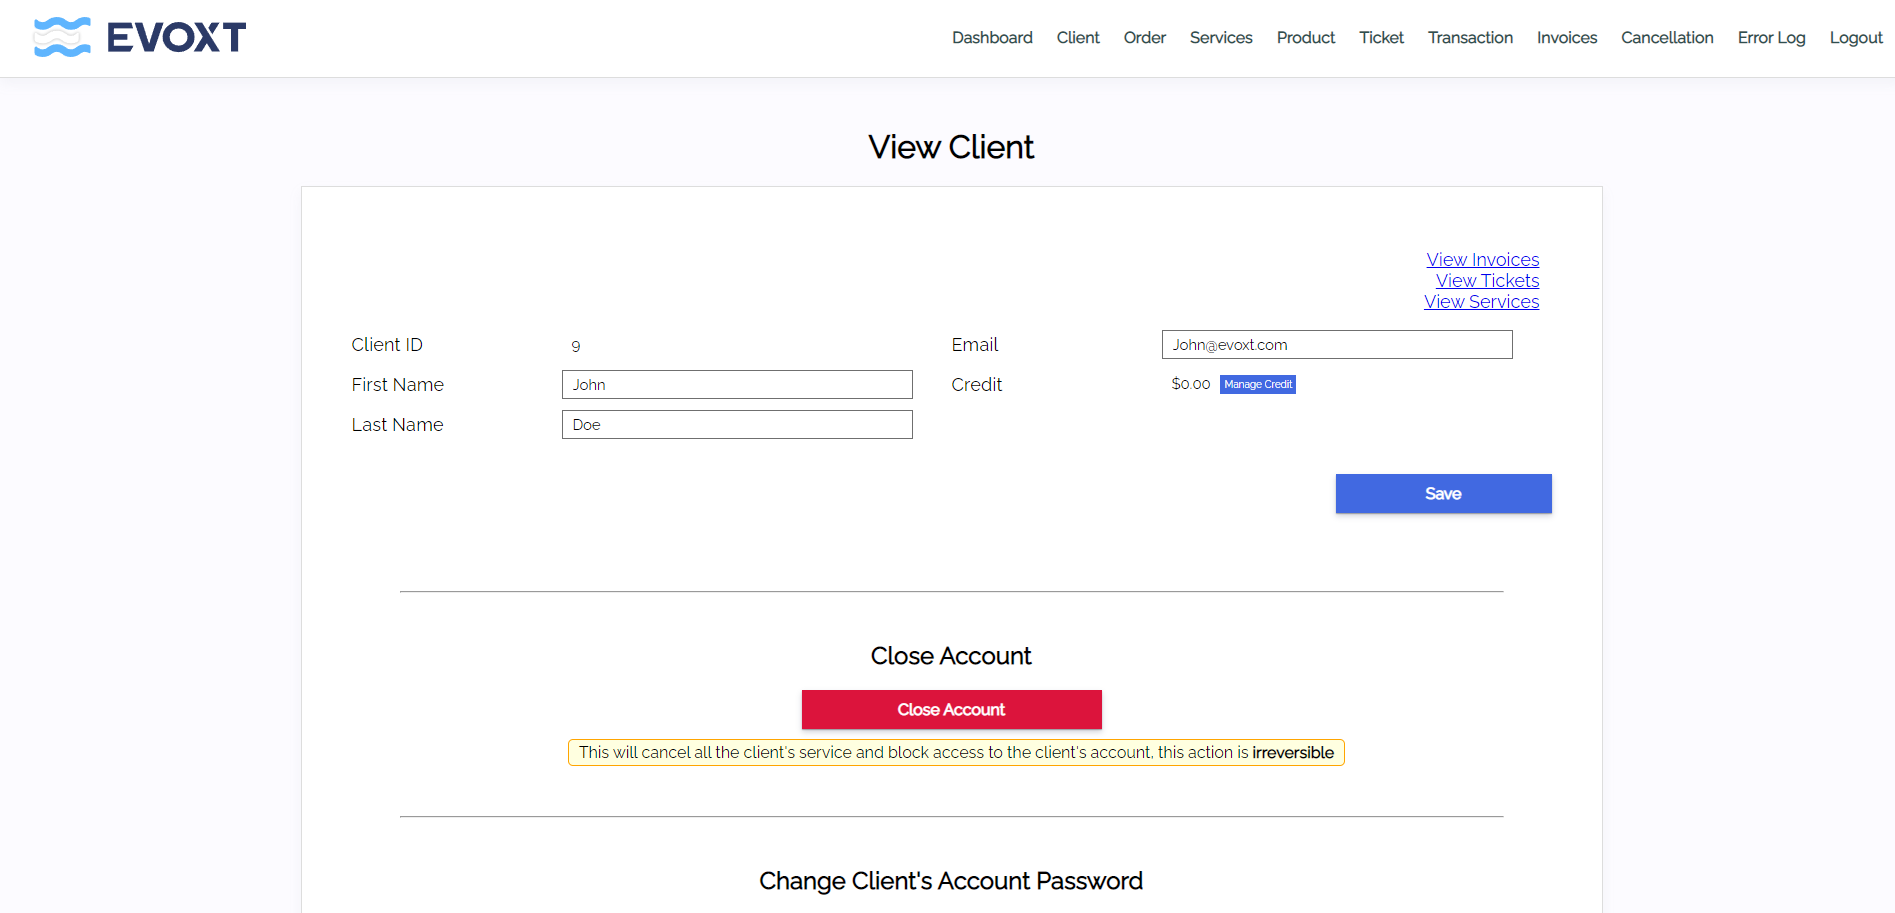Open the Order section
This screenshot has width=1895, height=913.
(1144, 38)
